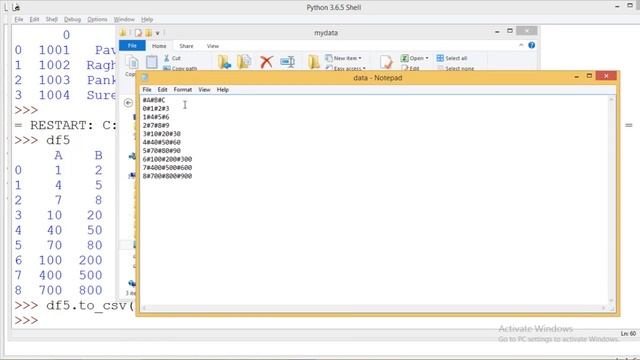
Task: Open Notepad File menu
Action: pyautogui.click(x=147, y=90)
